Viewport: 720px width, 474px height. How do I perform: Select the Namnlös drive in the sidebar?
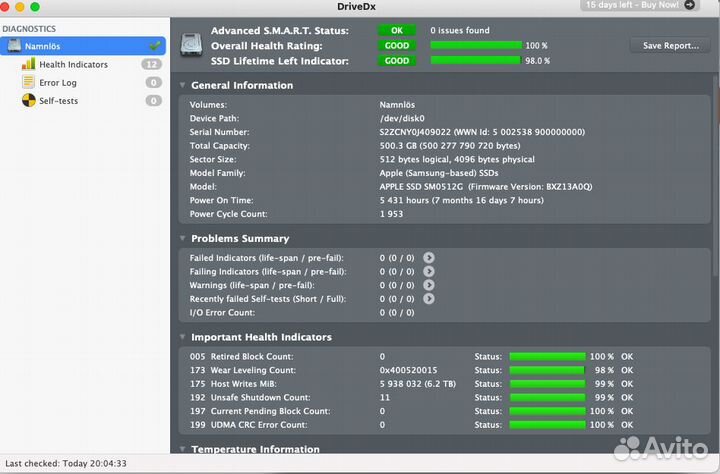pyautogui.click(x=83, y=46)
